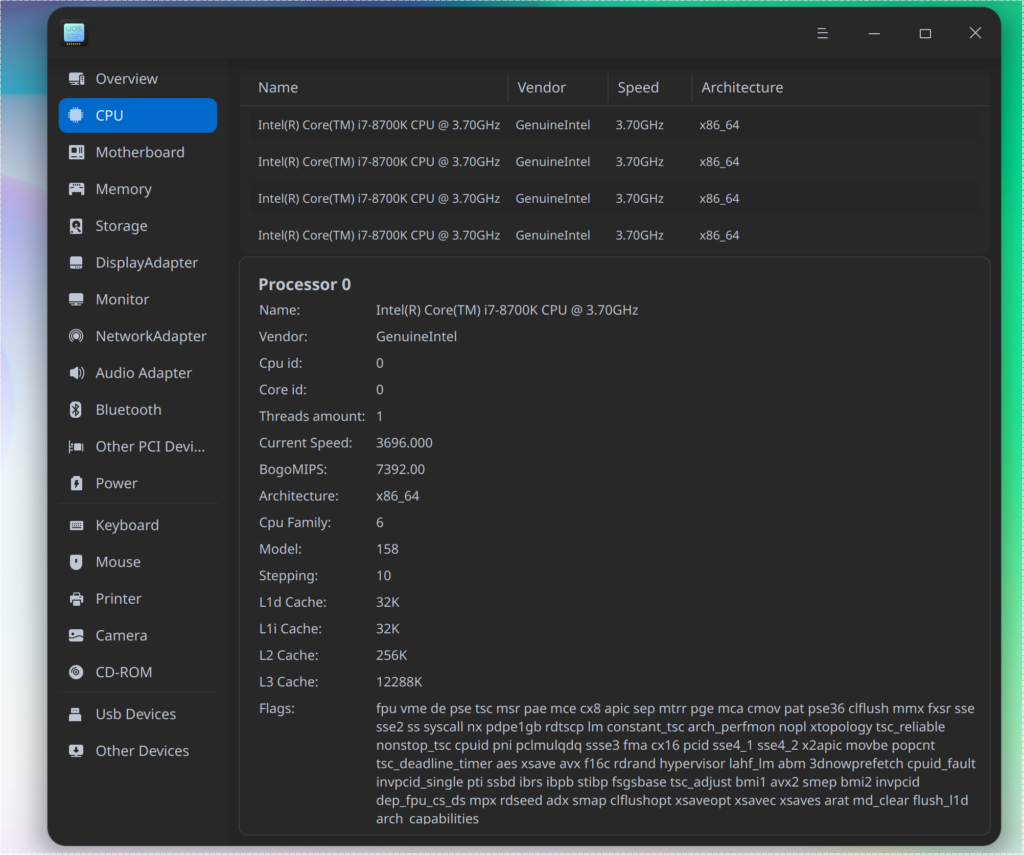Click the Device Manager app icon in the title bar
The image size is (1024, 855).
(74, 33)
